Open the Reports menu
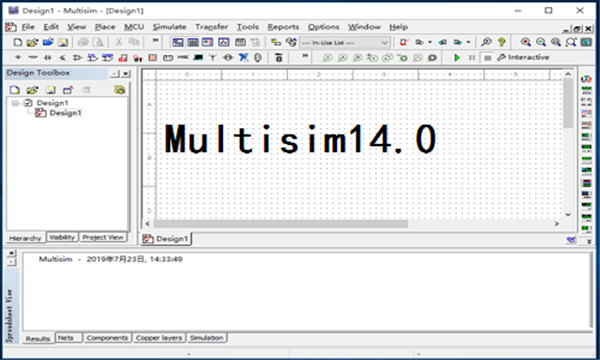 coord(283,27)
